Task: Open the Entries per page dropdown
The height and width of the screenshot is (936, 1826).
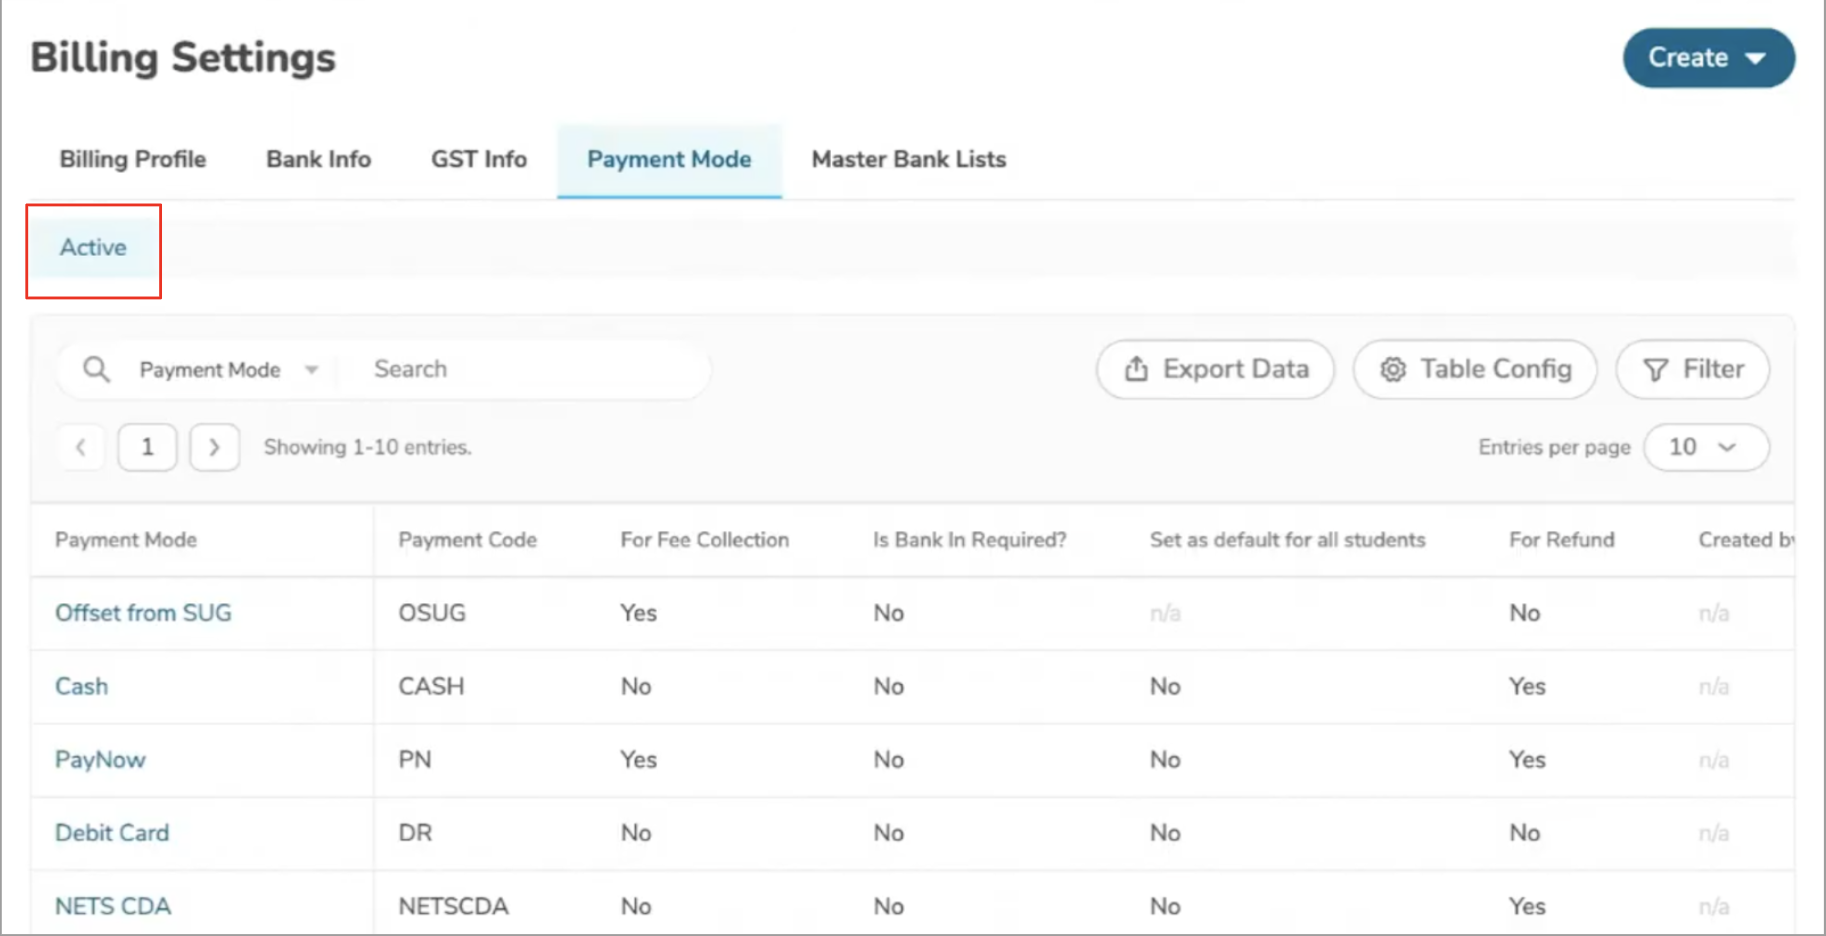Action: tap(1705, 447)
